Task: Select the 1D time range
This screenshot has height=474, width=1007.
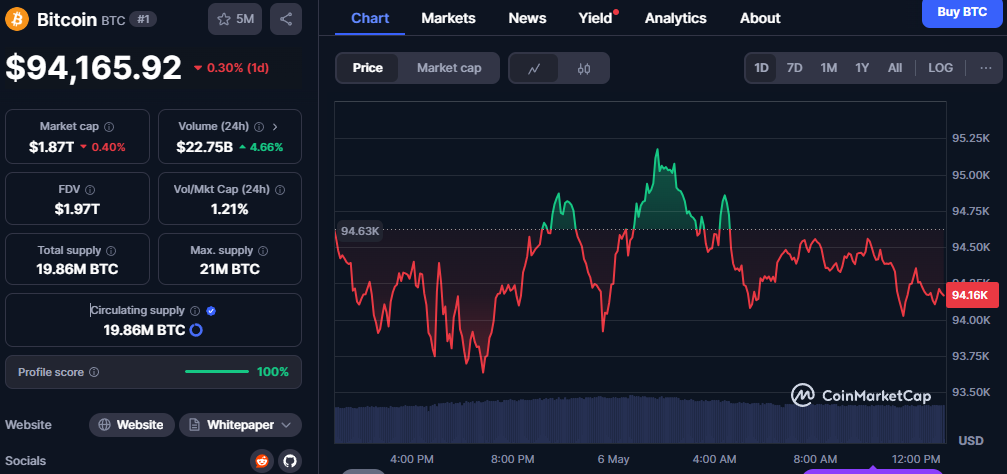Action: click(x=761, y=68)
